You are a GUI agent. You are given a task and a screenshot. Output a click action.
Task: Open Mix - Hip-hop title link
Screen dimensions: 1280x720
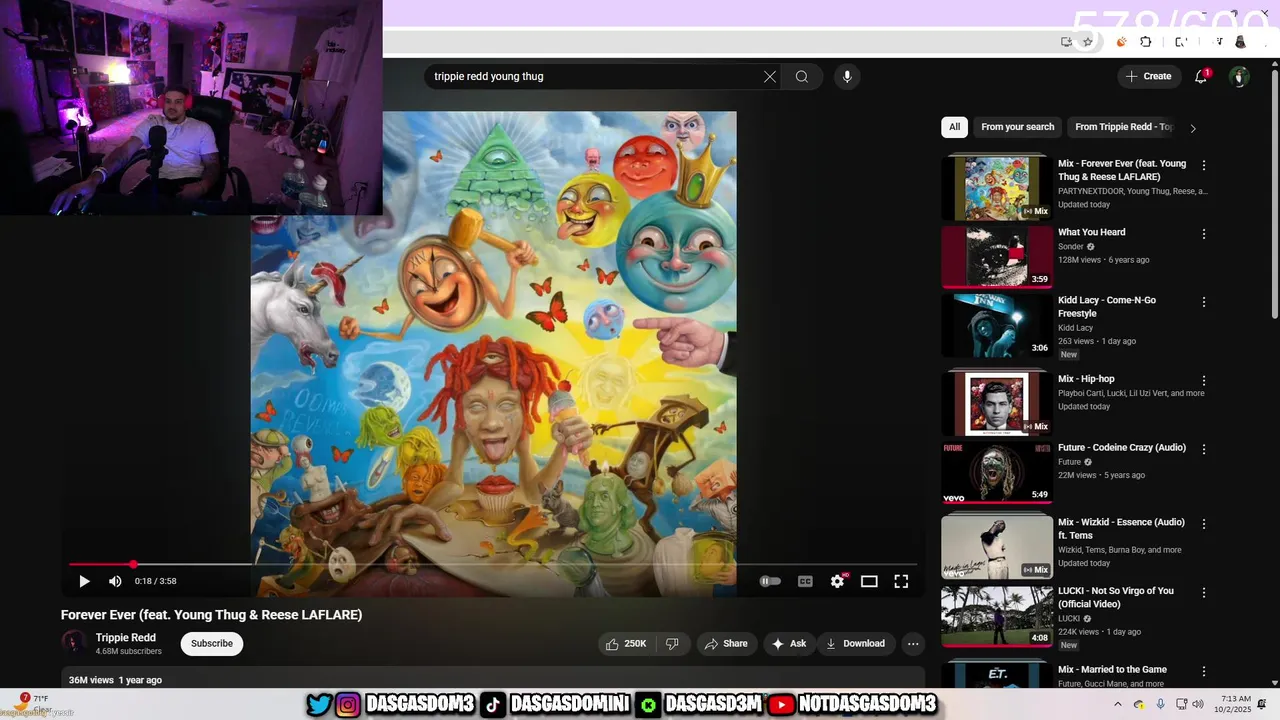pyautogui.click(x=1086, y=379)
